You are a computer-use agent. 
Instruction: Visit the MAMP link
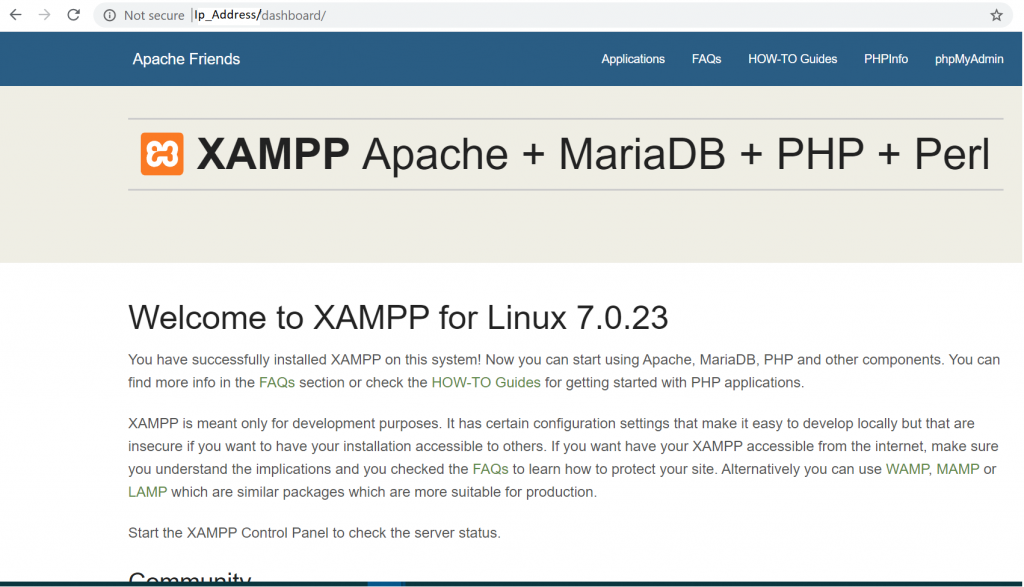click(x=957, y=469)
